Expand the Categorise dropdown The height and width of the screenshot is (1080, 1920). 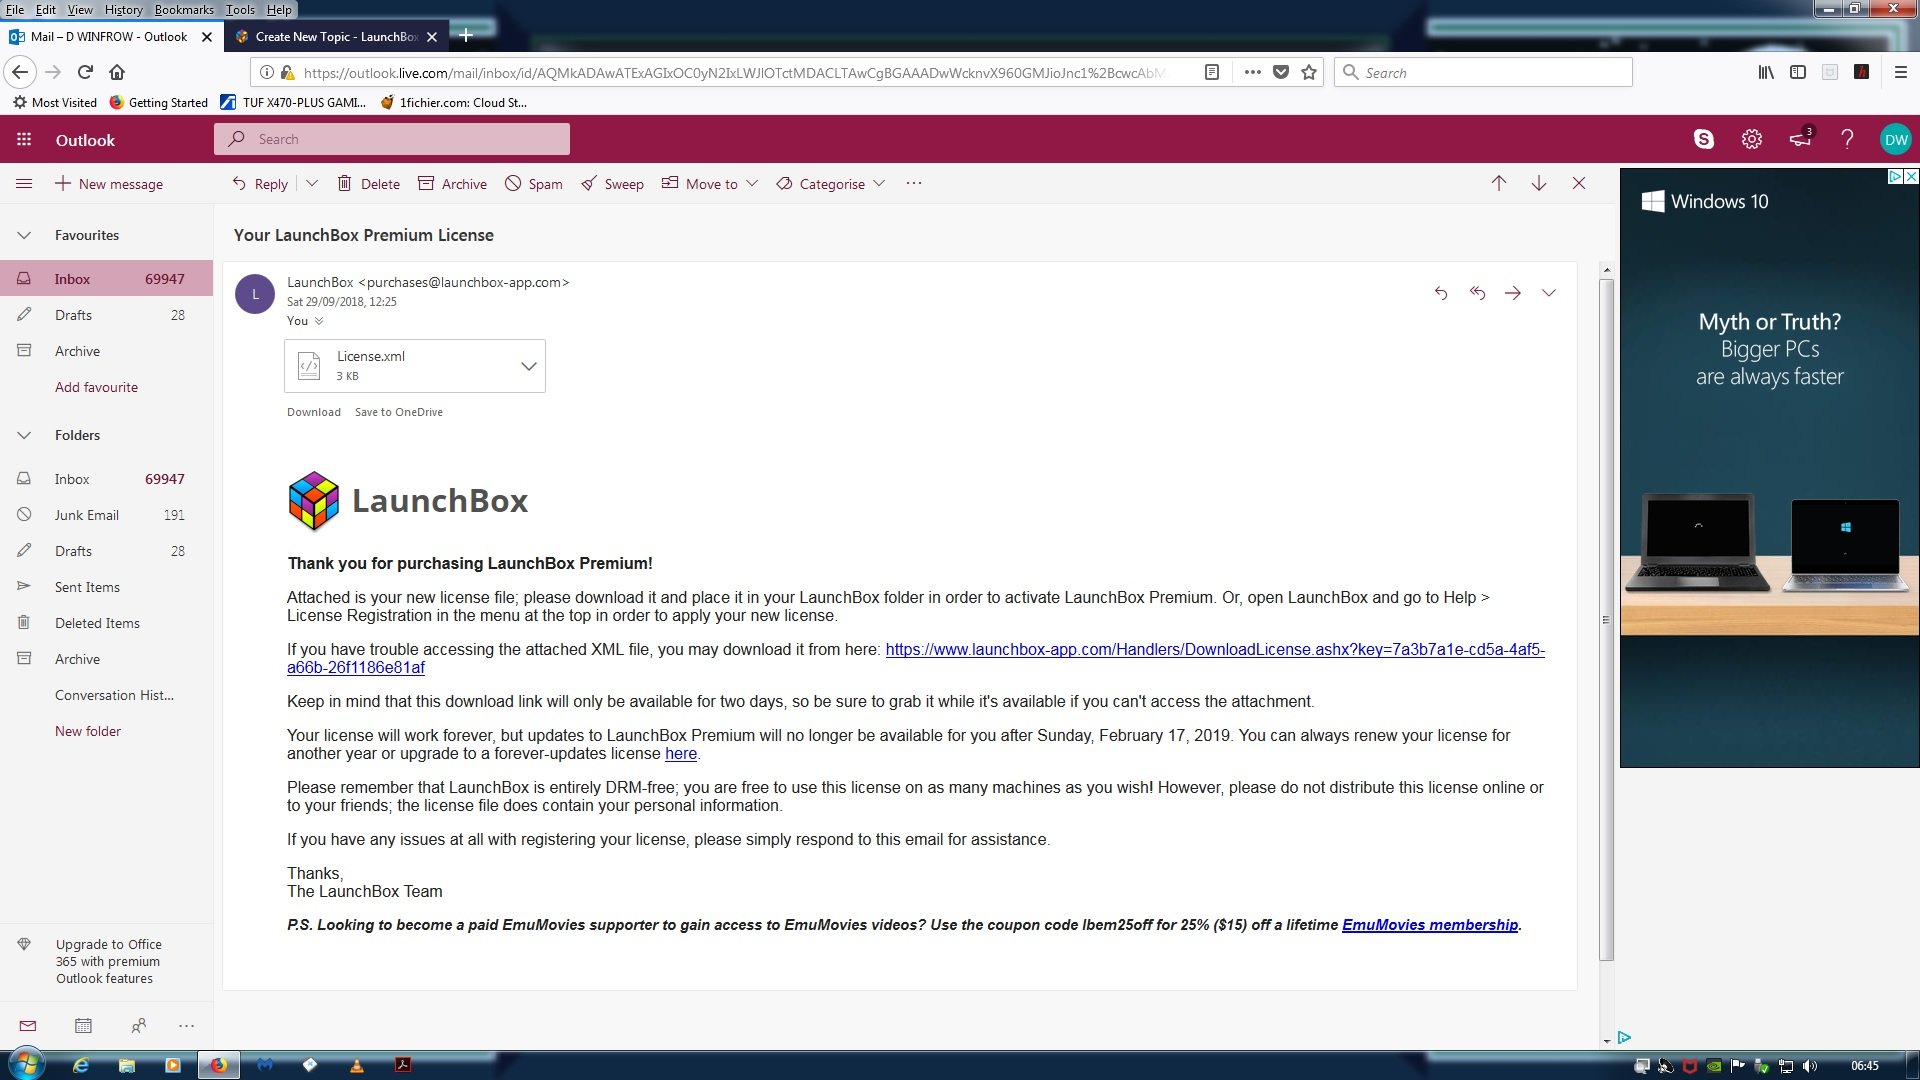[879, 184]
